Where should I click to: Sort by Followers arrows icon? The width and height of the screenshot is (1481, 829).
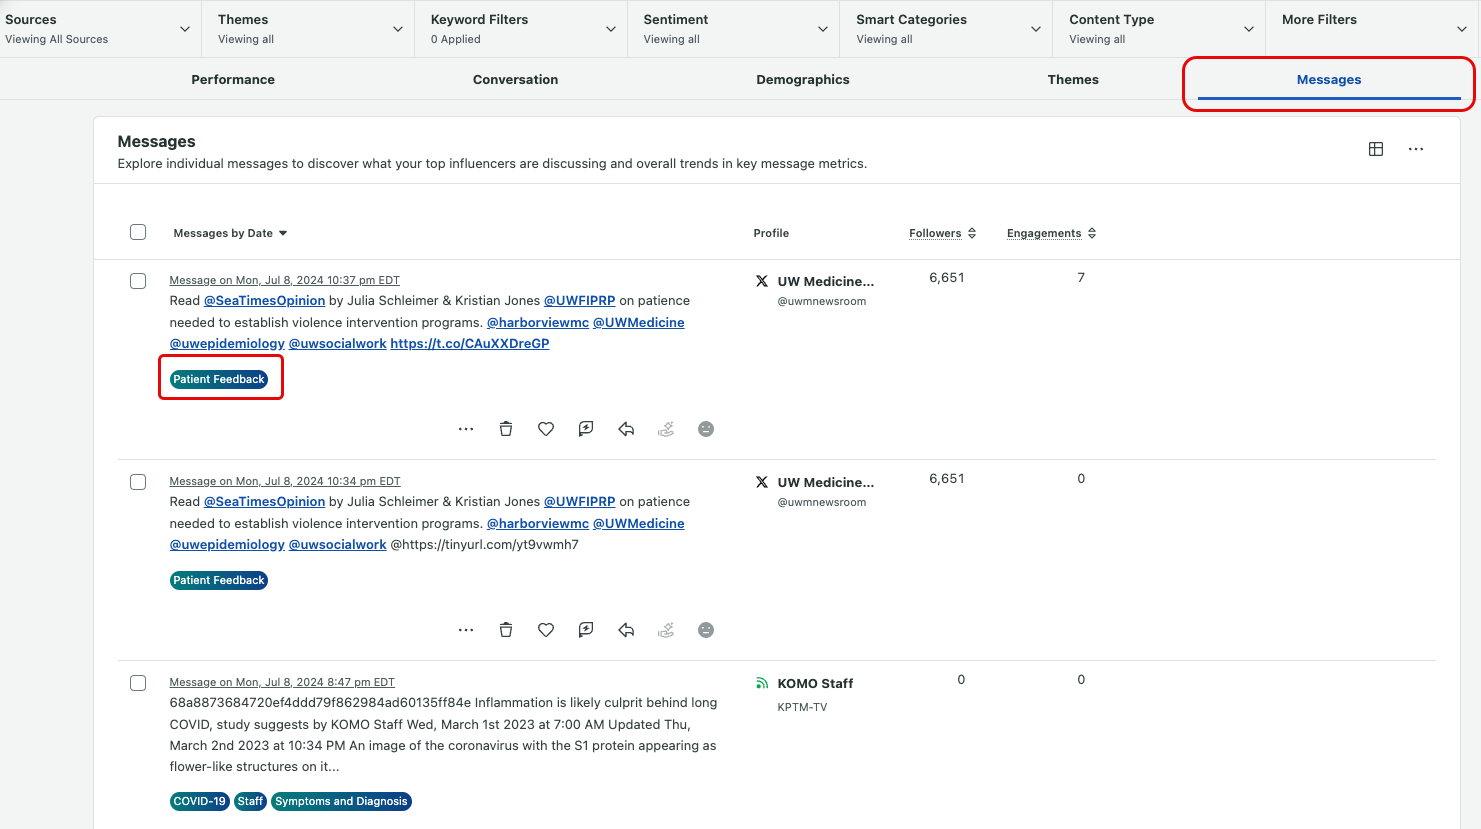coord(972,233)
